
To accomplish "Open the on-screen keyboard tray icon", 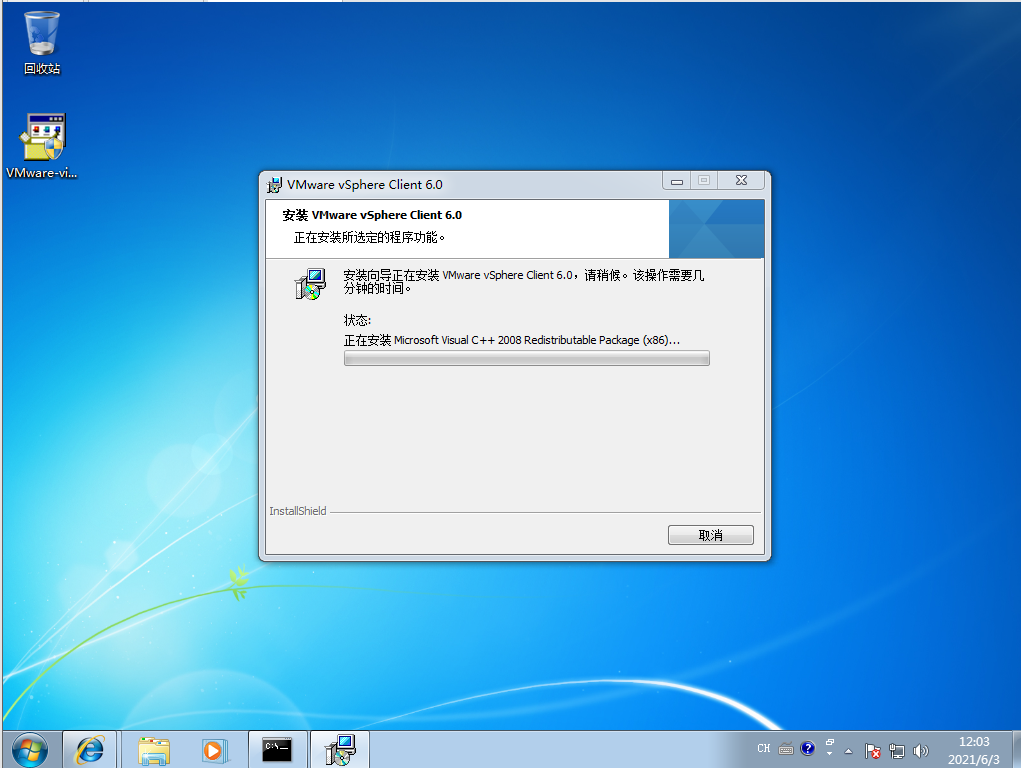I will coord(786,749).
